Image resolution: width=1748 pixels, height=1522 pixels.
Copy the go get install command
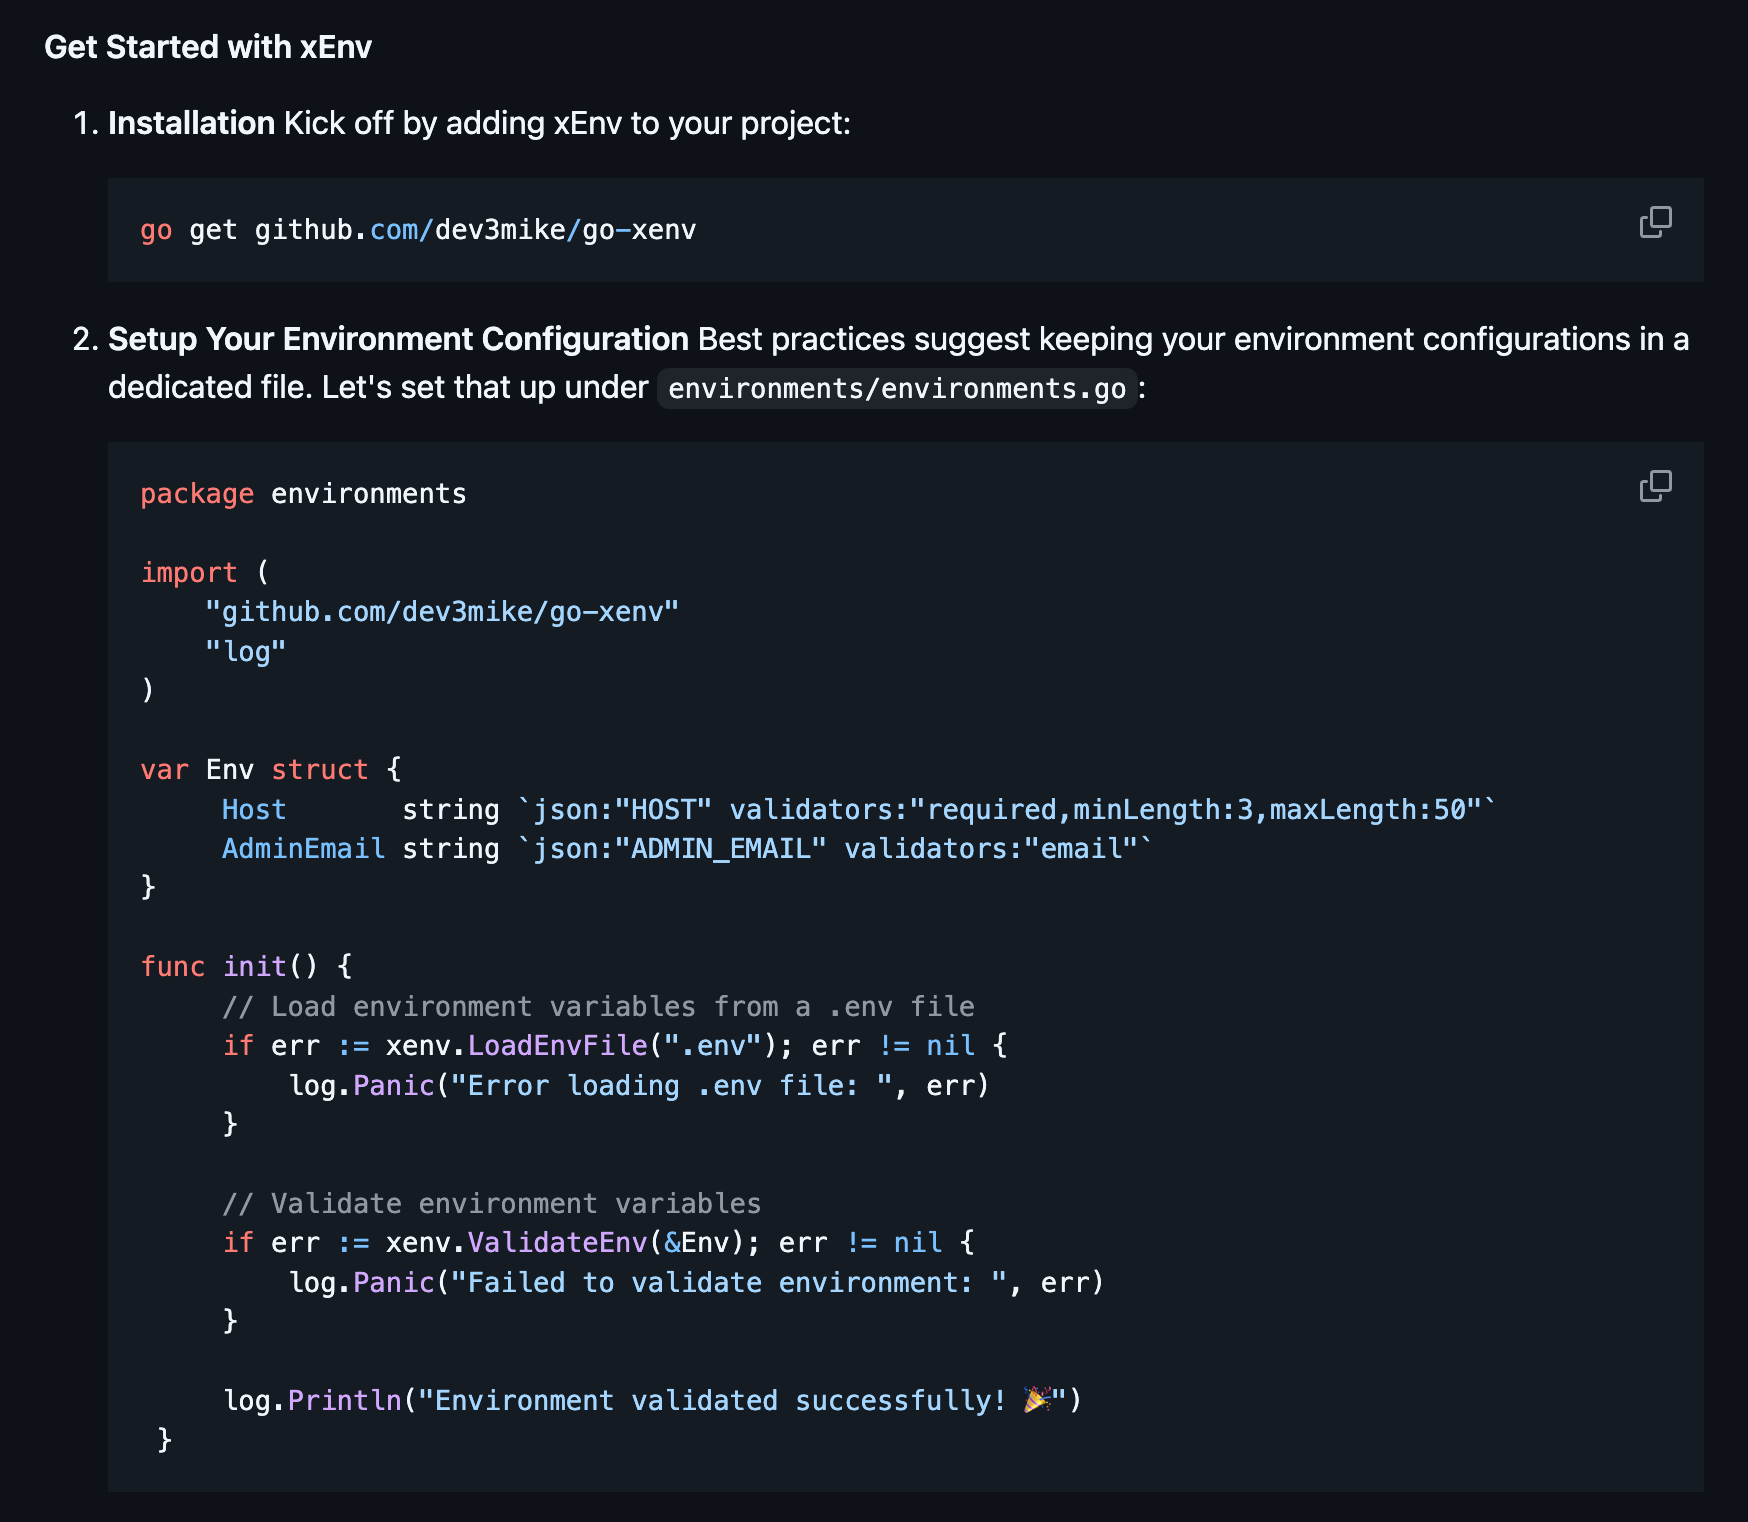click(x=1655, y=222)
